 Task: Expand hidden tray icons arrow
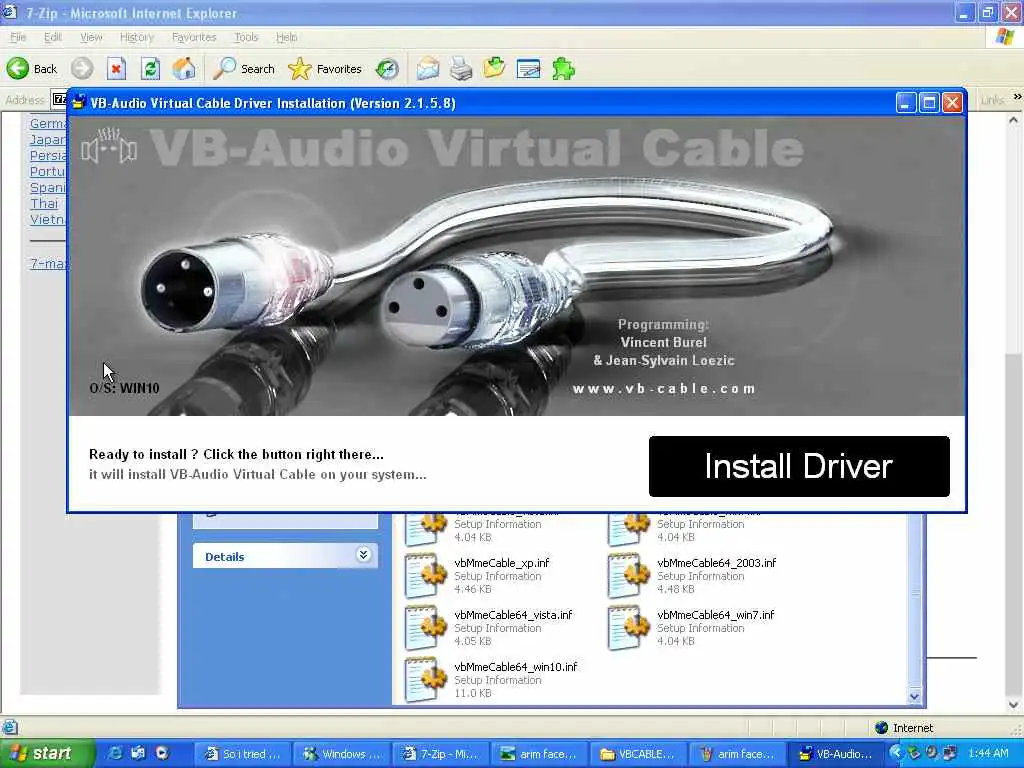[895, 753]
